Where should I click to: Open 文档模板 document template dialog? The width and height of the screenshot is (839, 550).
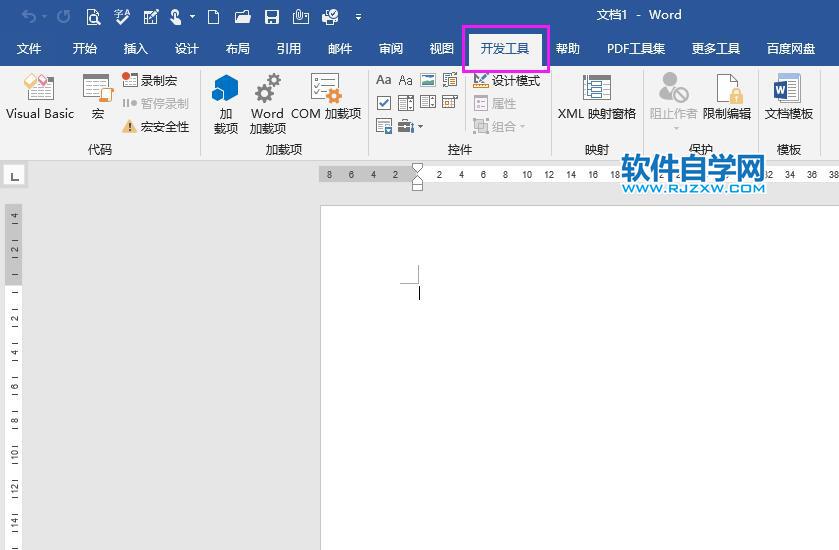tap(788, 96)
